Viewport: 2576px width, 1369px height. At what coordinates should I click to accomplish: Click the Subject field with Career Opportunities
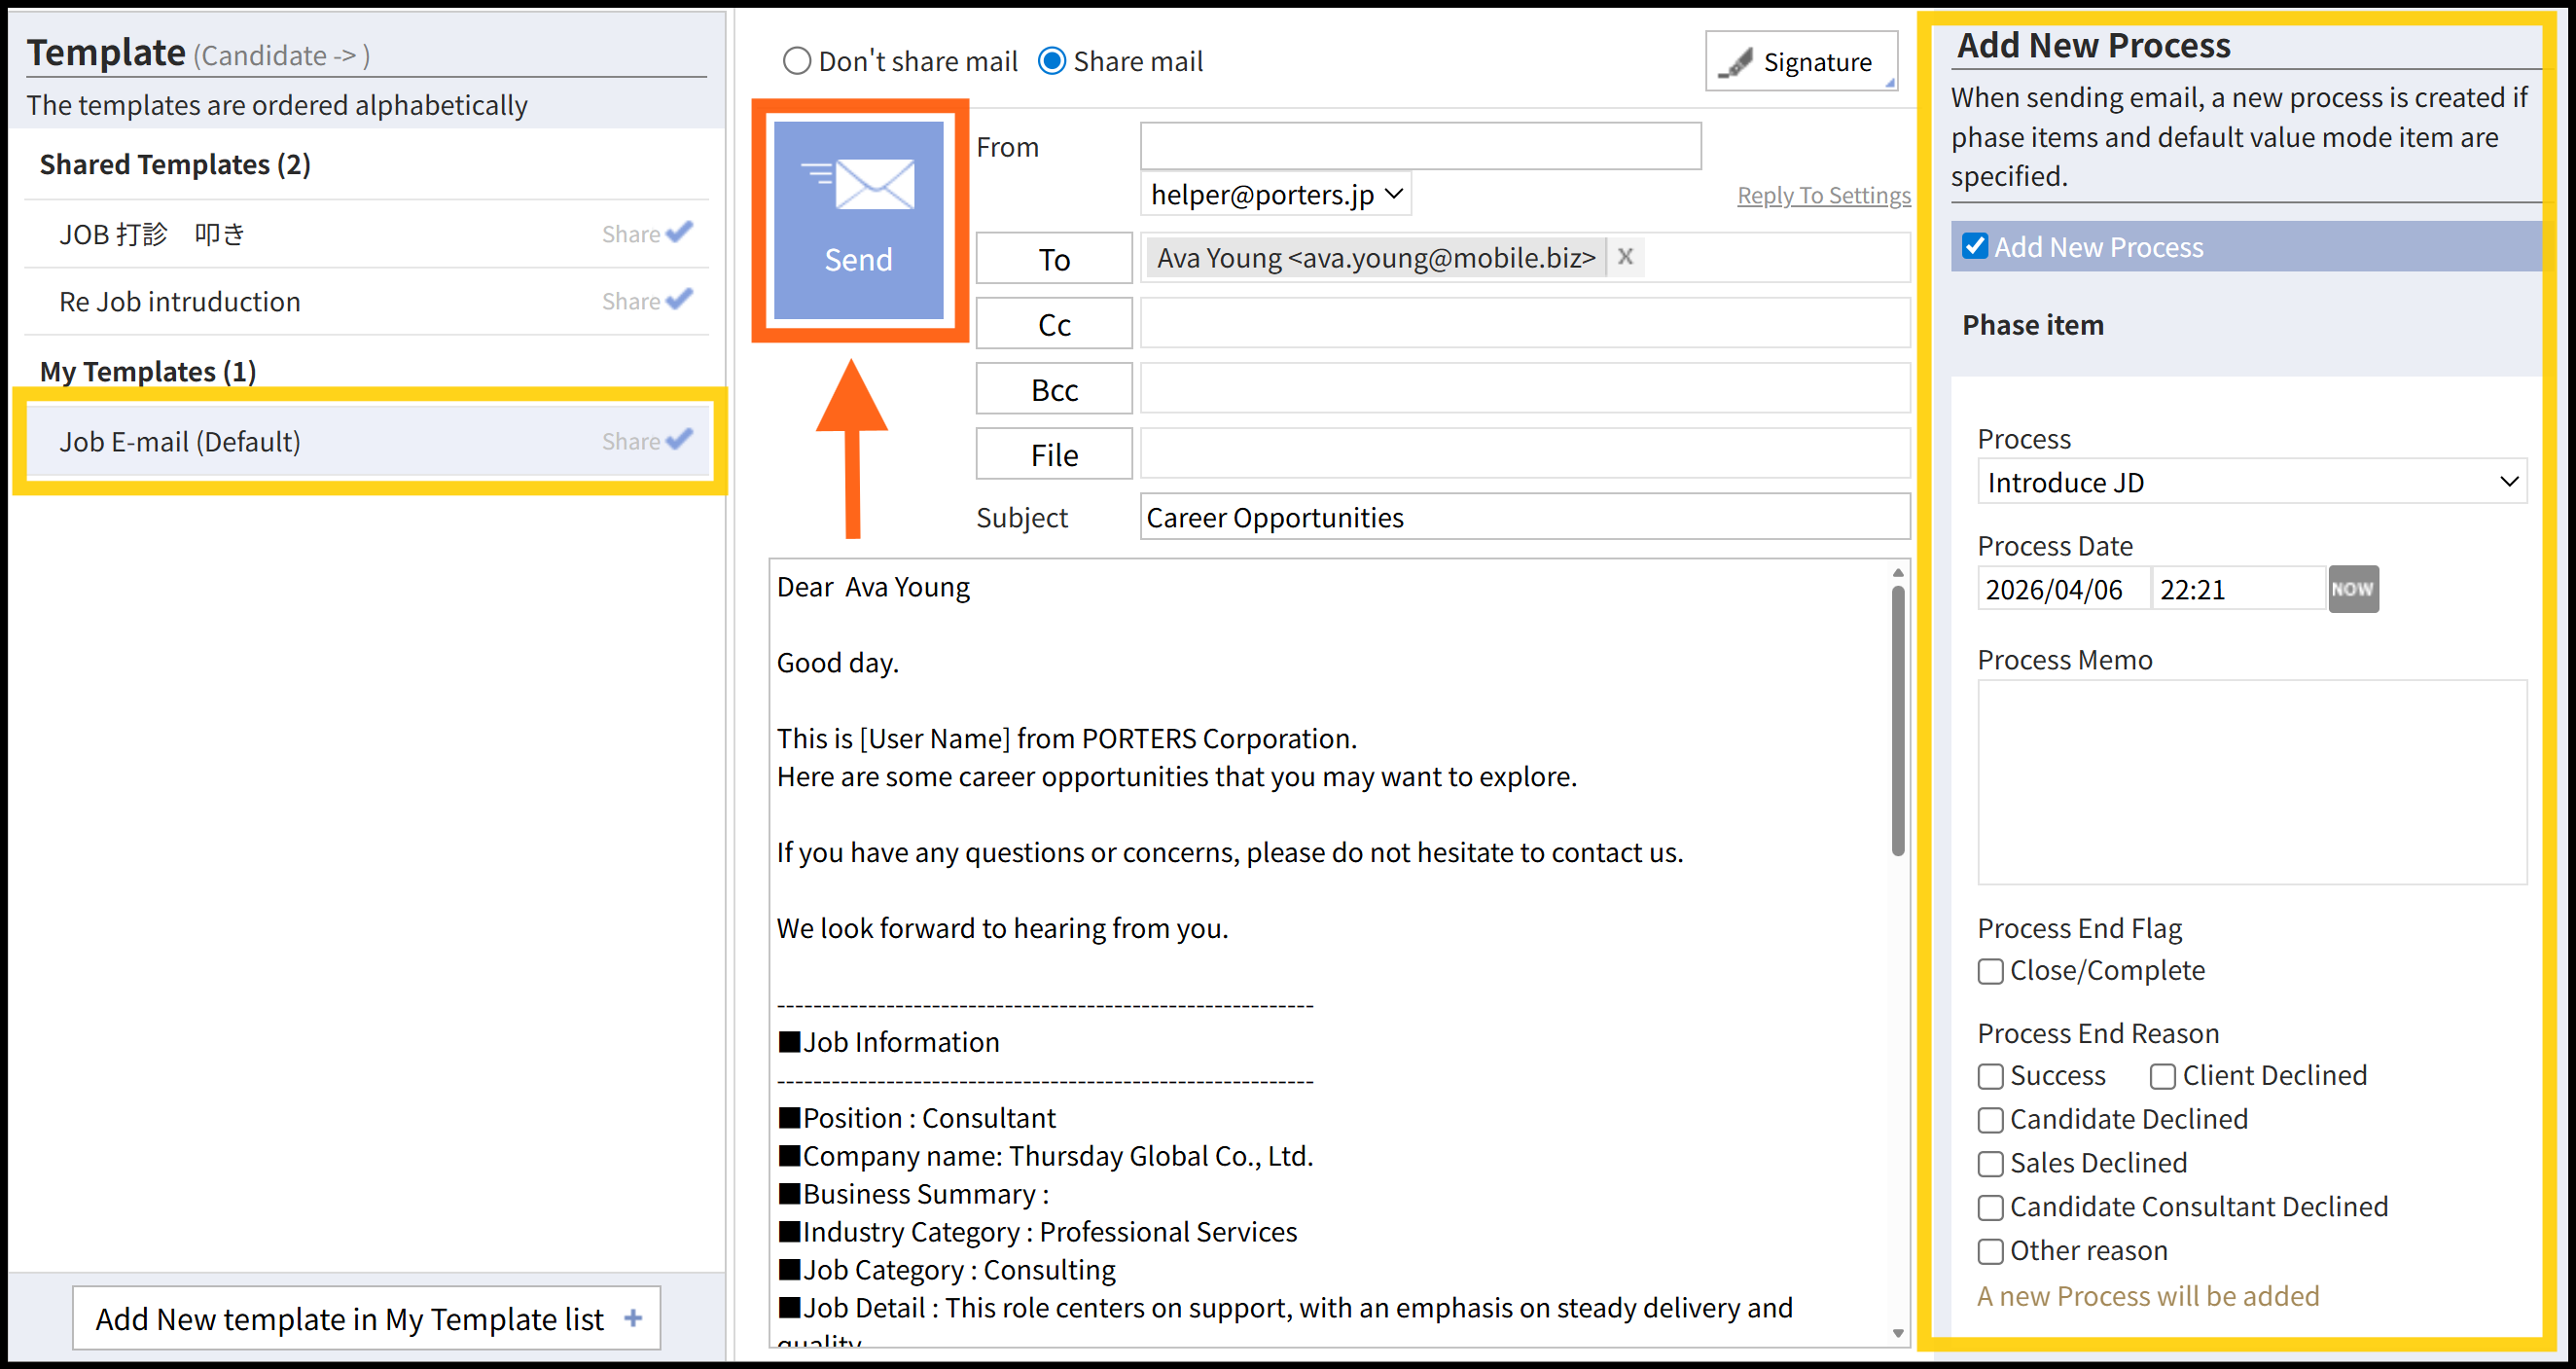[x=1523, y=517]
